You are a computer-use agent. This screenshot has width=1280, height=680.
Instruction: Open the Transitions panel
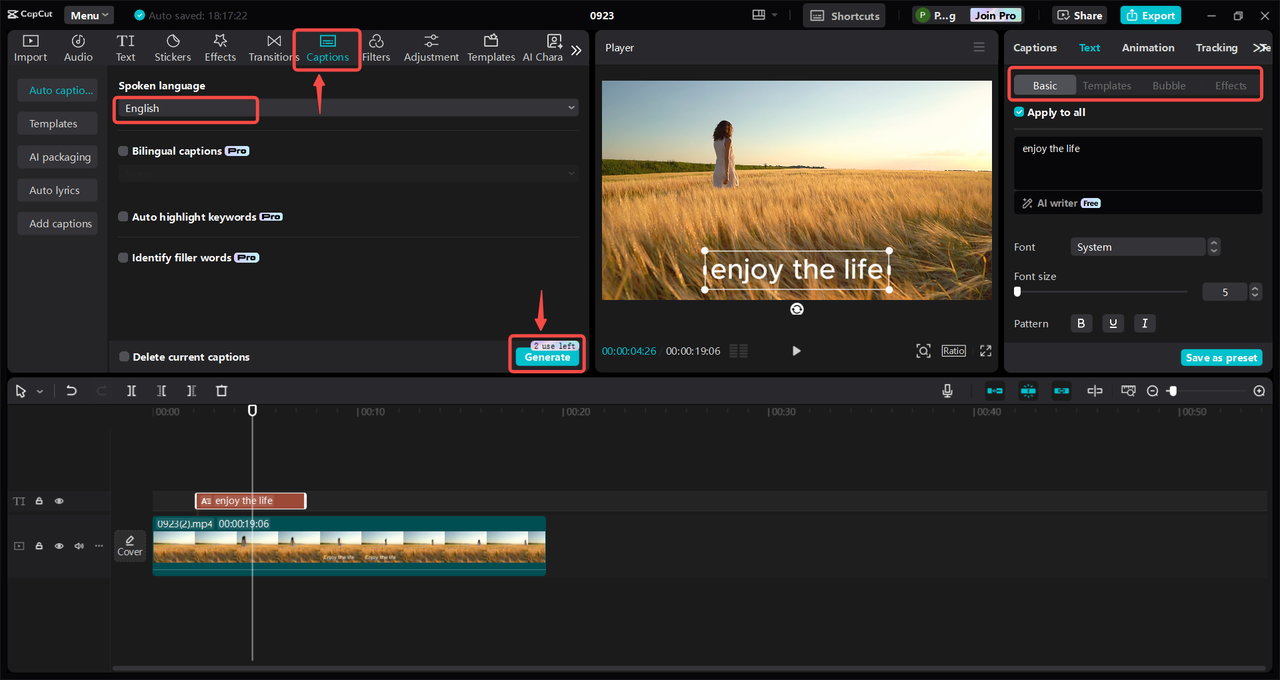click(x=273, y=48)
